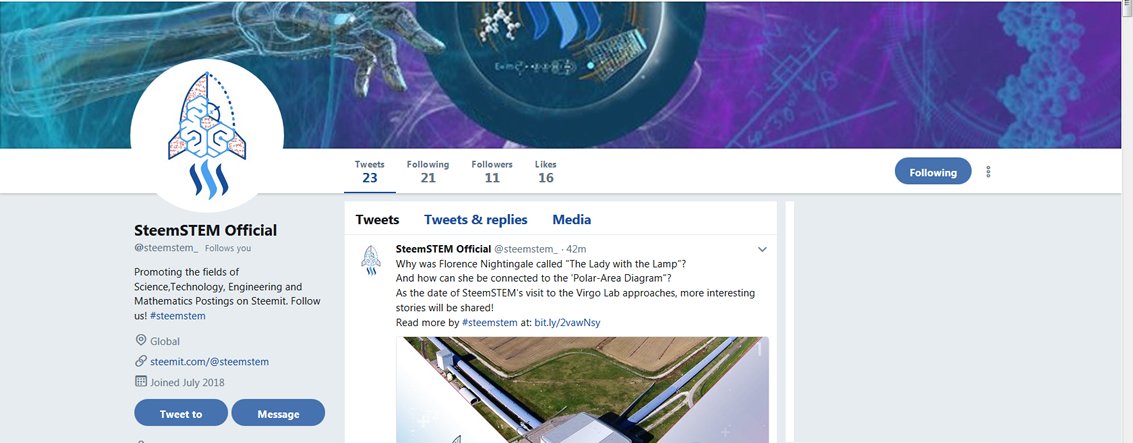Image resolution: width=1133 pixels, height=443 pixels.
Task: Click the calendar icon by Joined July 2018
Action: click(141, 382)
